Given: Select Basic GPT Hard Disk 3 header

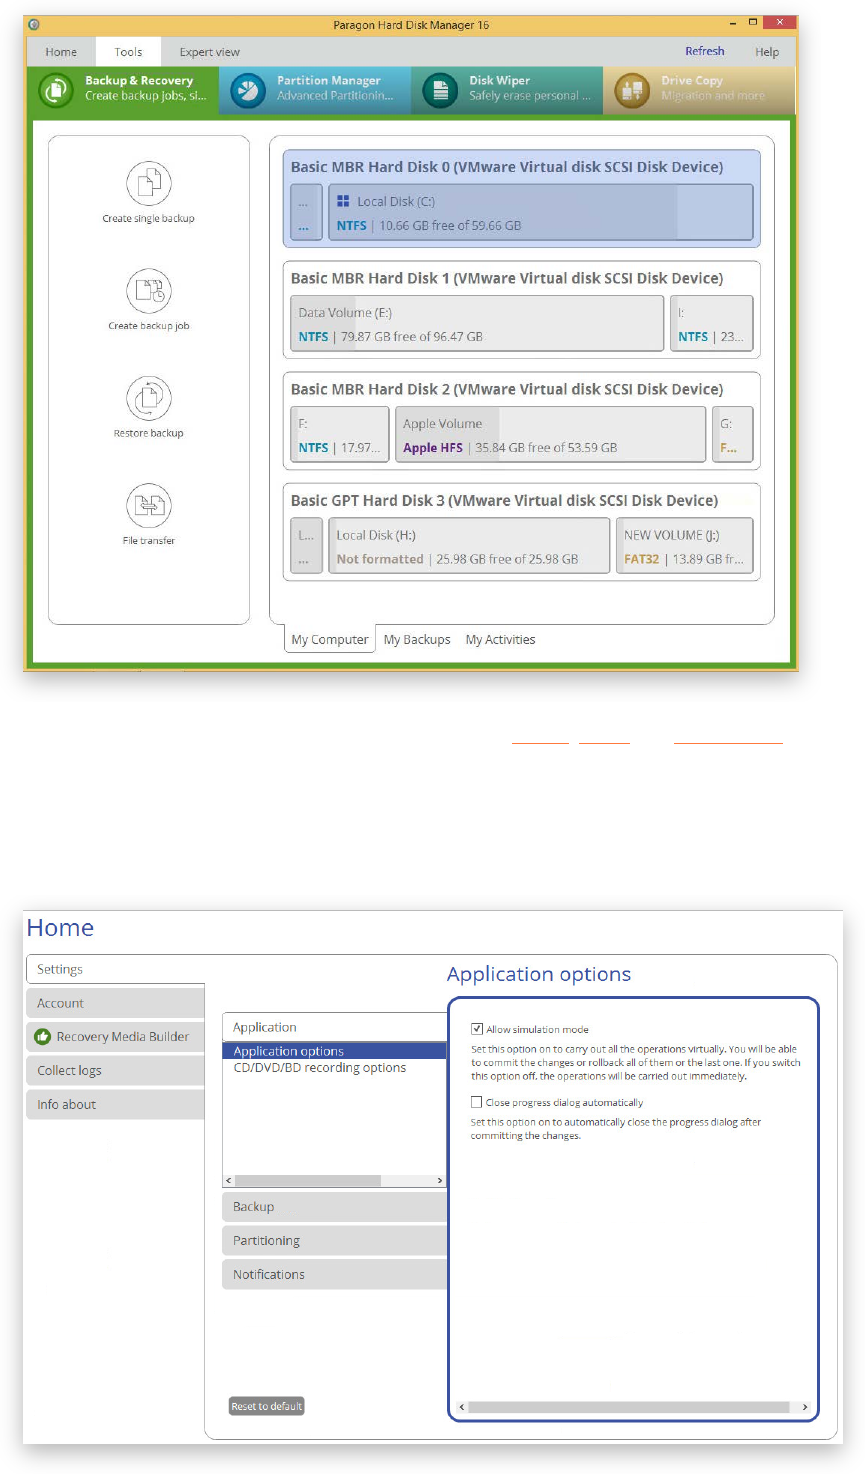Looking at the screenshot, I should [504, 500].
